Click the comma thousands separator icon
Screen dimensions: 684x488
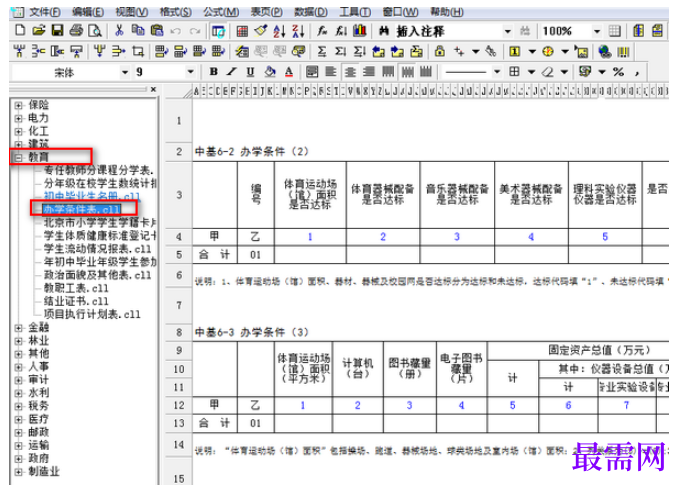637,73
